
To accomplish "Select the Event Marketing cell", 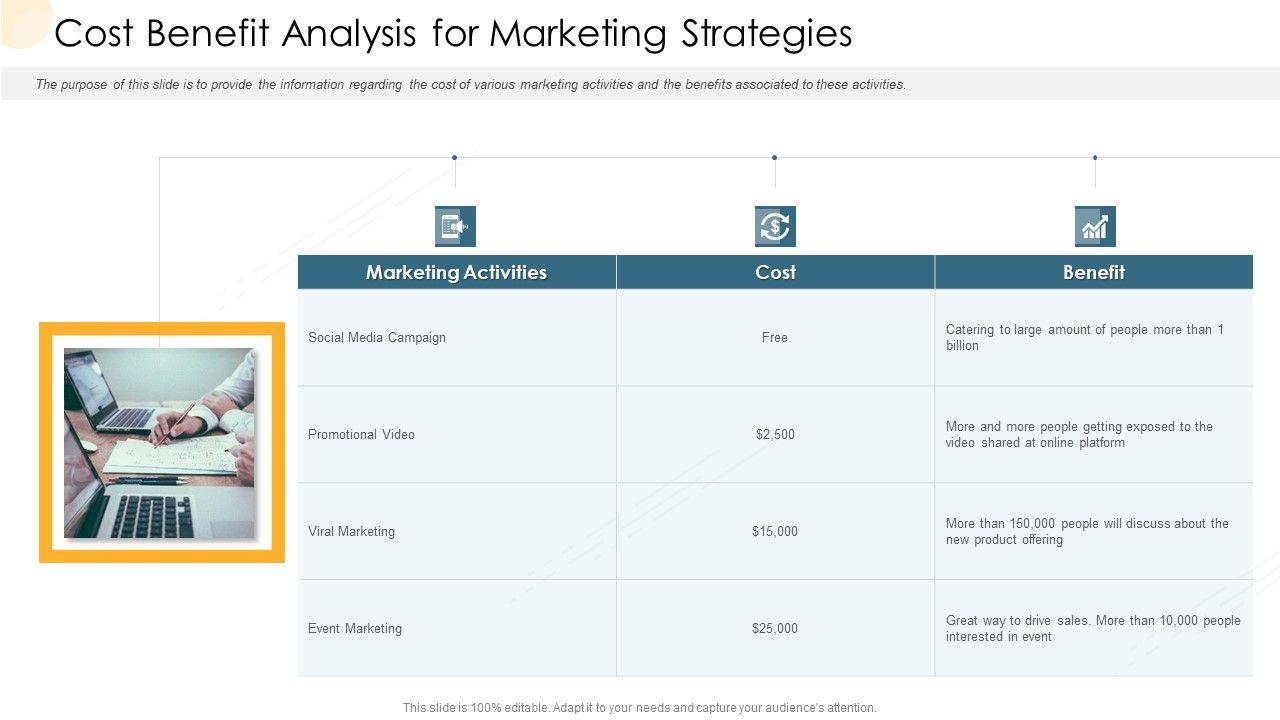I will [355, 629].
